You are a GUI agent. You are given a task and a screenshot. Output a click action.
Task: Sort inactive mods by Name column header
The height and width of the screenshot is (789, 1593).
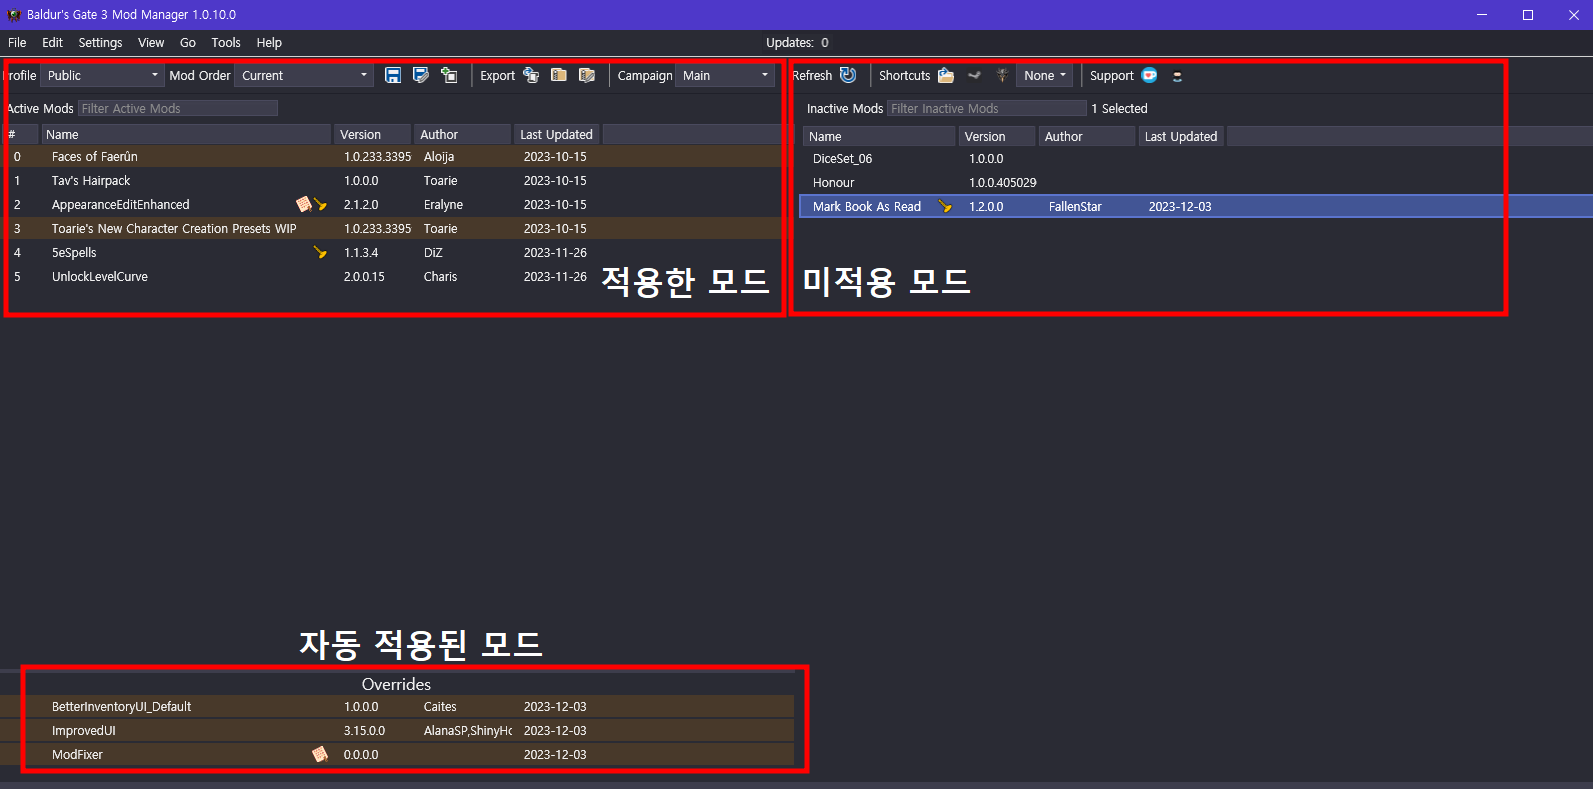[879, 136]
